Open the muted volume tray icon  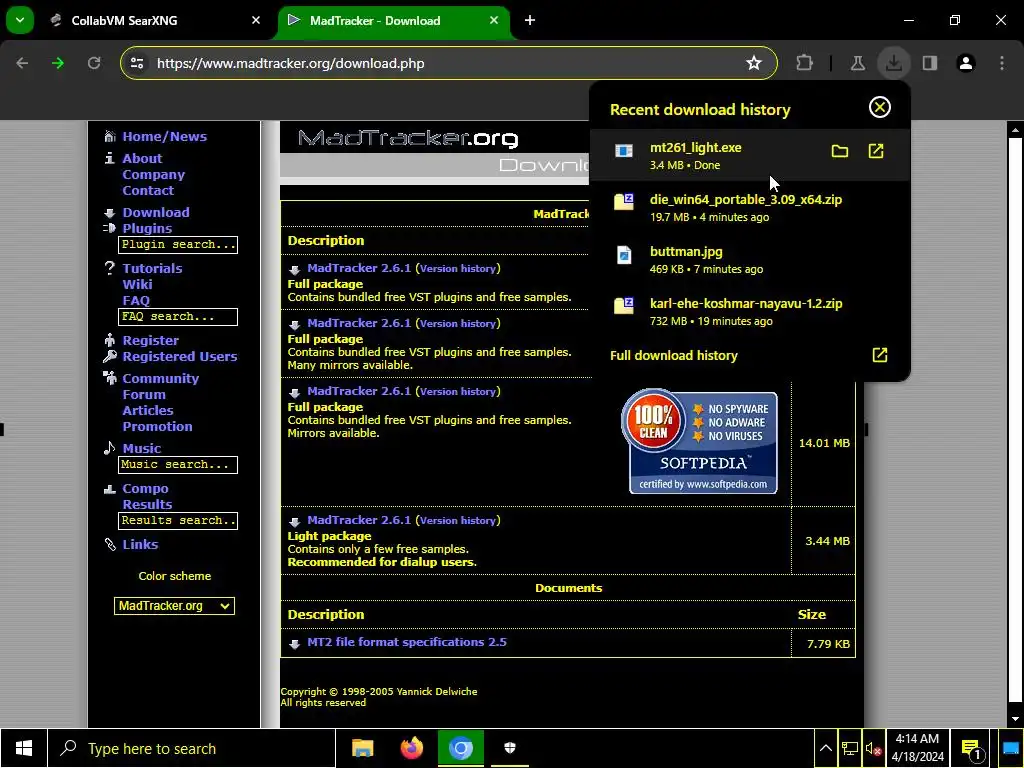click(x=873, y=749)
